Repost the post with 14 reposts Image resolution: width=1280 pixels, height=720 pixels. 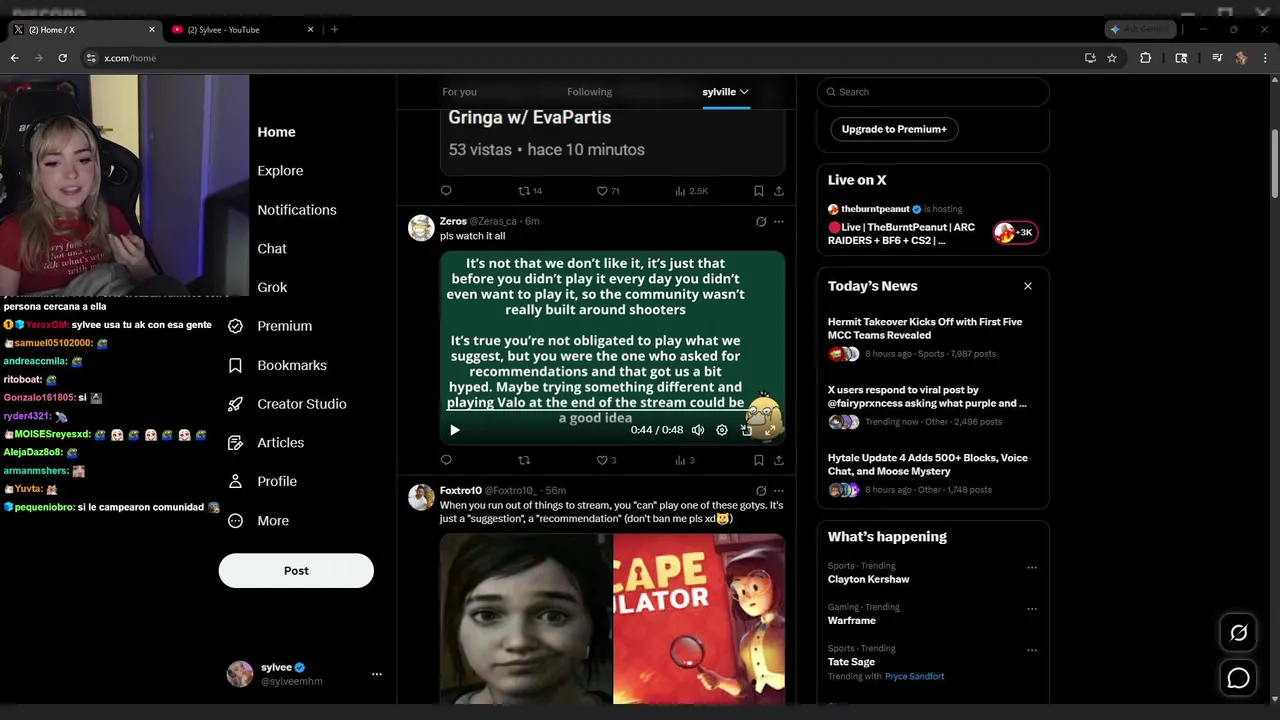point(529,191)
